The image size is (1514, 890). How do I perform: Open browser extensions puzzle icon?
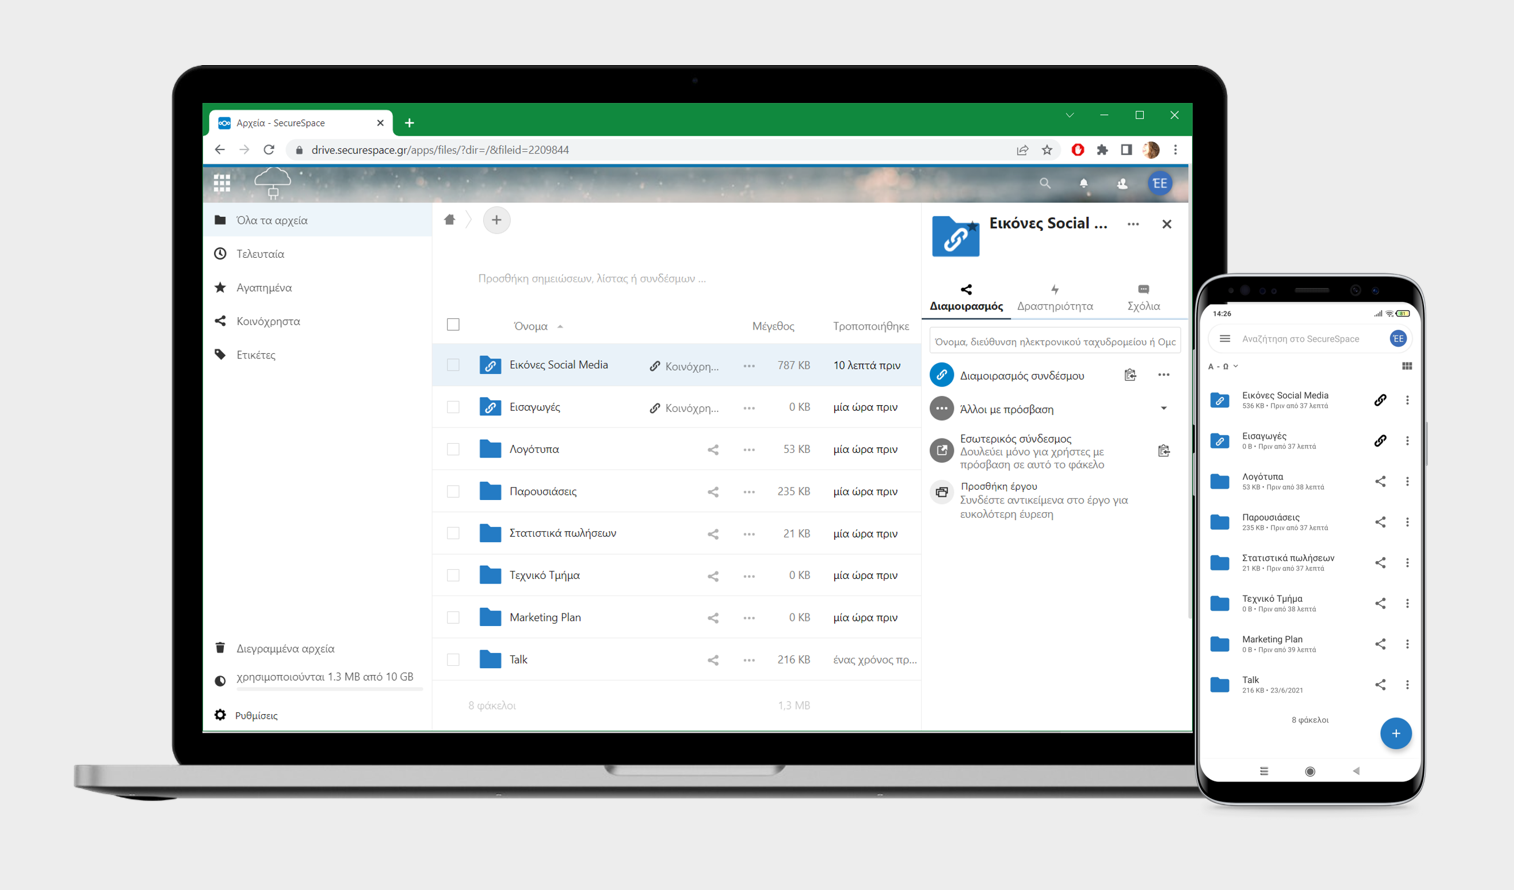[x=1102, y=150]
